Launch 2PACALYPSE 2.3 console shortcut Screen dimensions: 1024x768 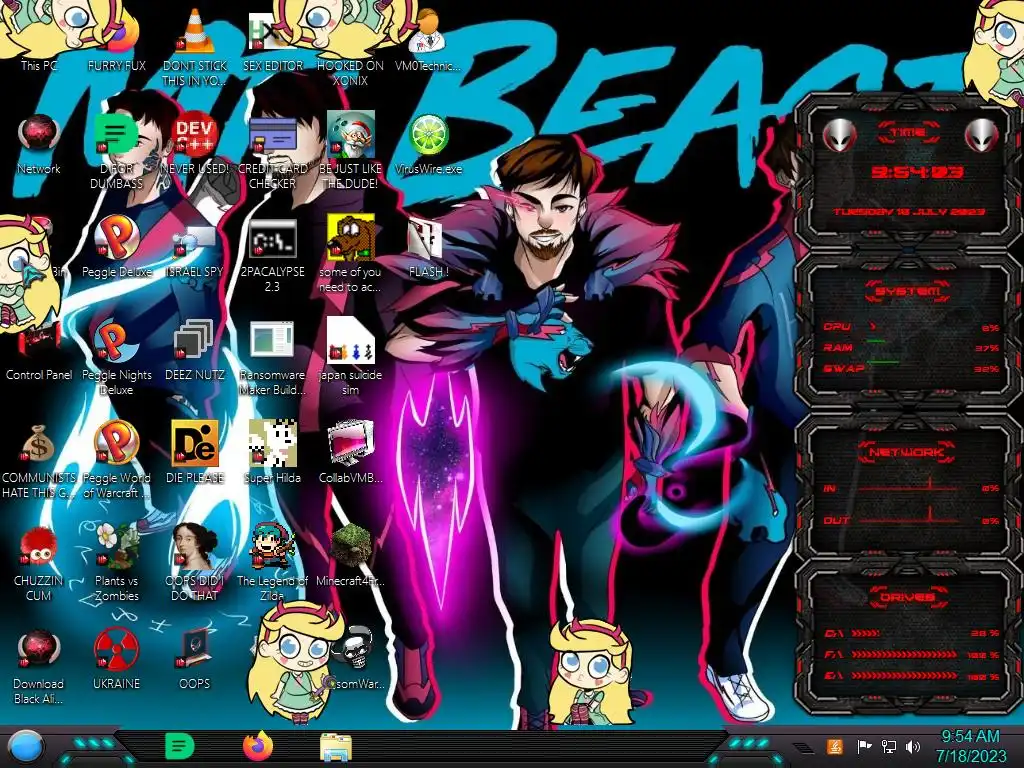pos(272,255)
